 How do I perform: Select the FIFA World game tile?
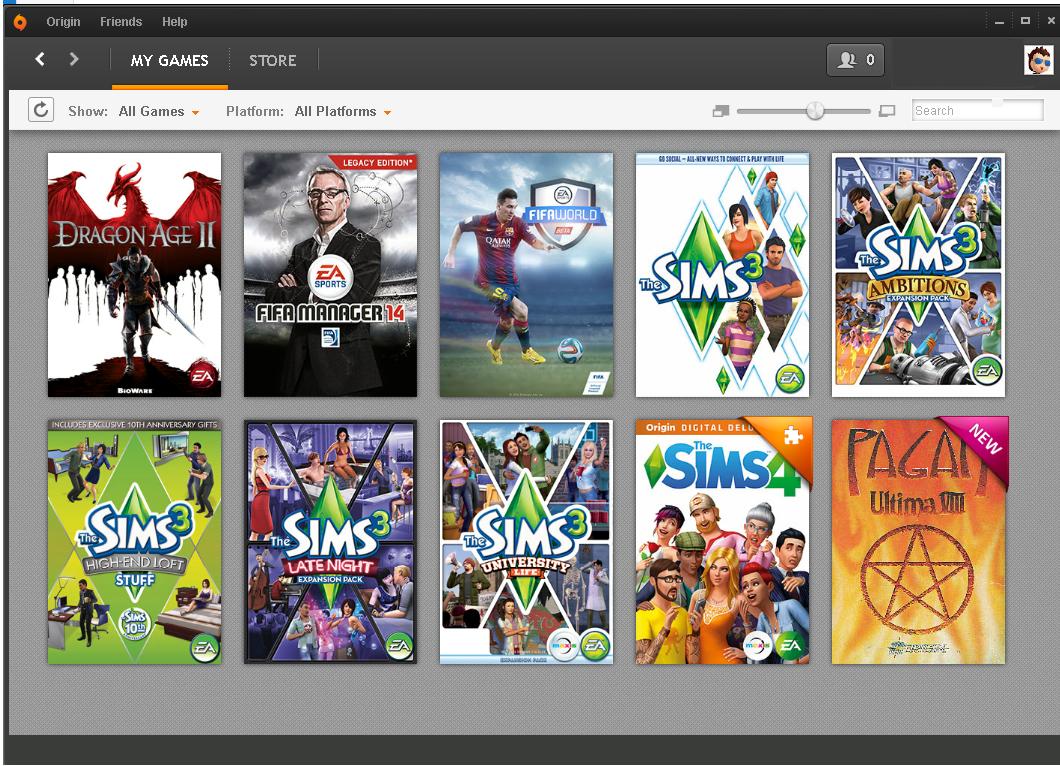pos(527,274)
